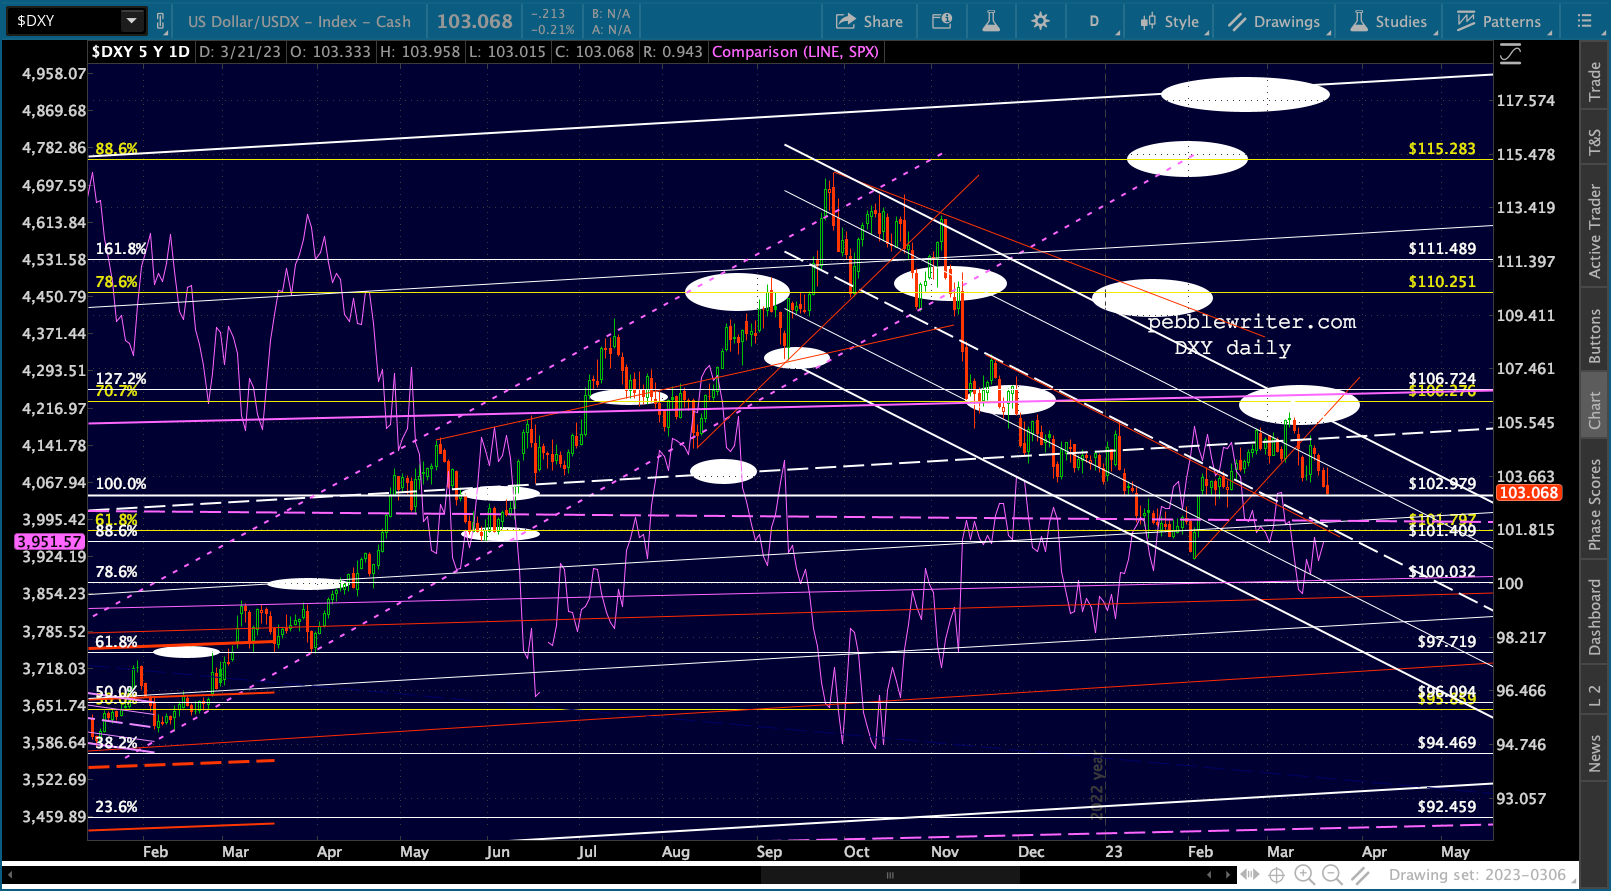Viewport: 1611px width, 891px height.
Task: Click the $111.489 price level label
Action: pyautogui.click(x=1441, y=249)
